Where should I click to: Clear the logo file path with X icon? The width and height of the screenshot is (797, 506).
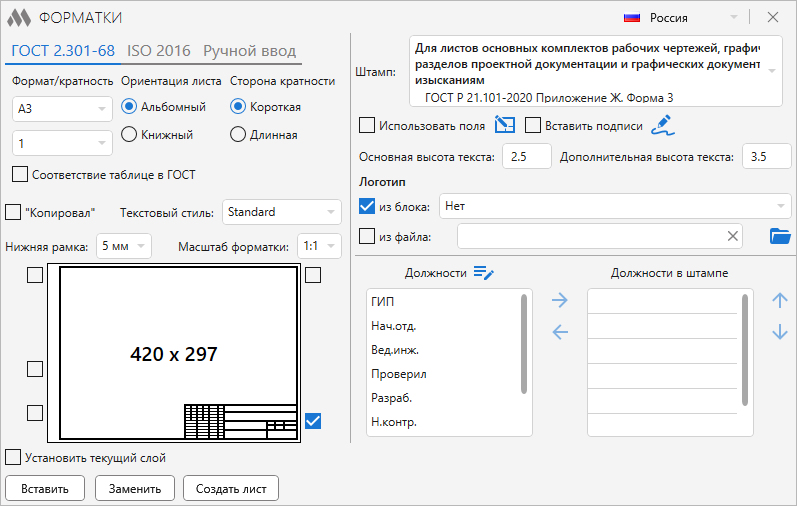click(732, 236)
